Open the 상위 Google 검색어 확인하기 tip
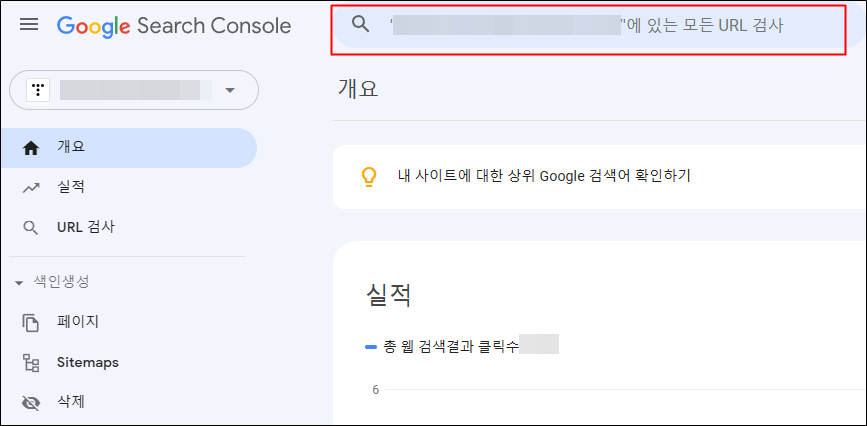 544,176
